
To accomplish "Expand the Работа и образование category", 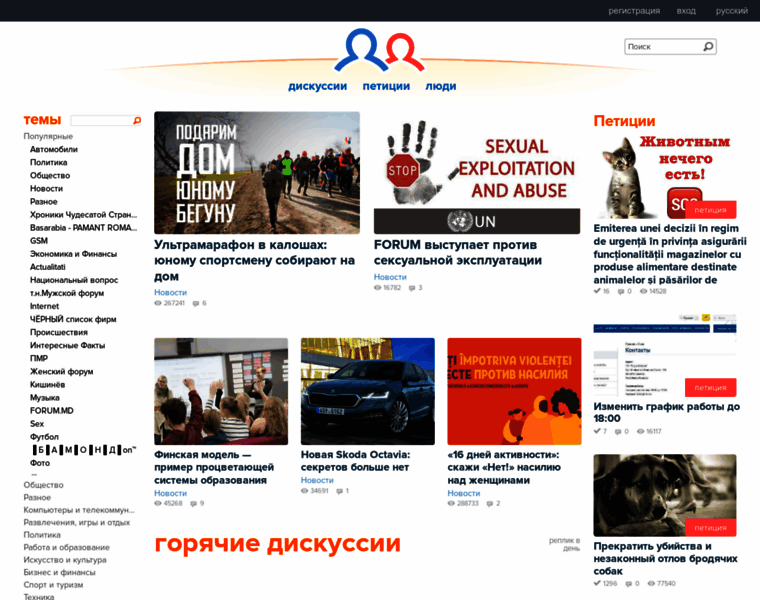I will click(66, 547).
